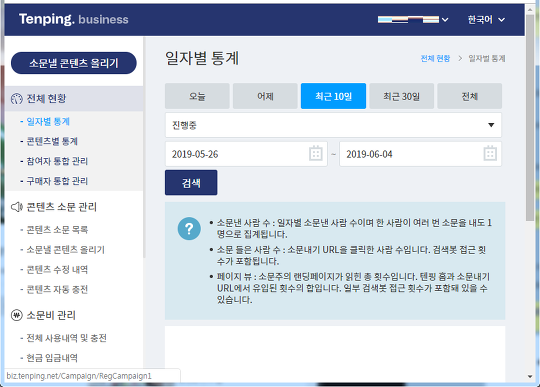Open 콘텐츠 자동 충전 in the sidebar
540x387 pixels.
[x=57, y=289]
